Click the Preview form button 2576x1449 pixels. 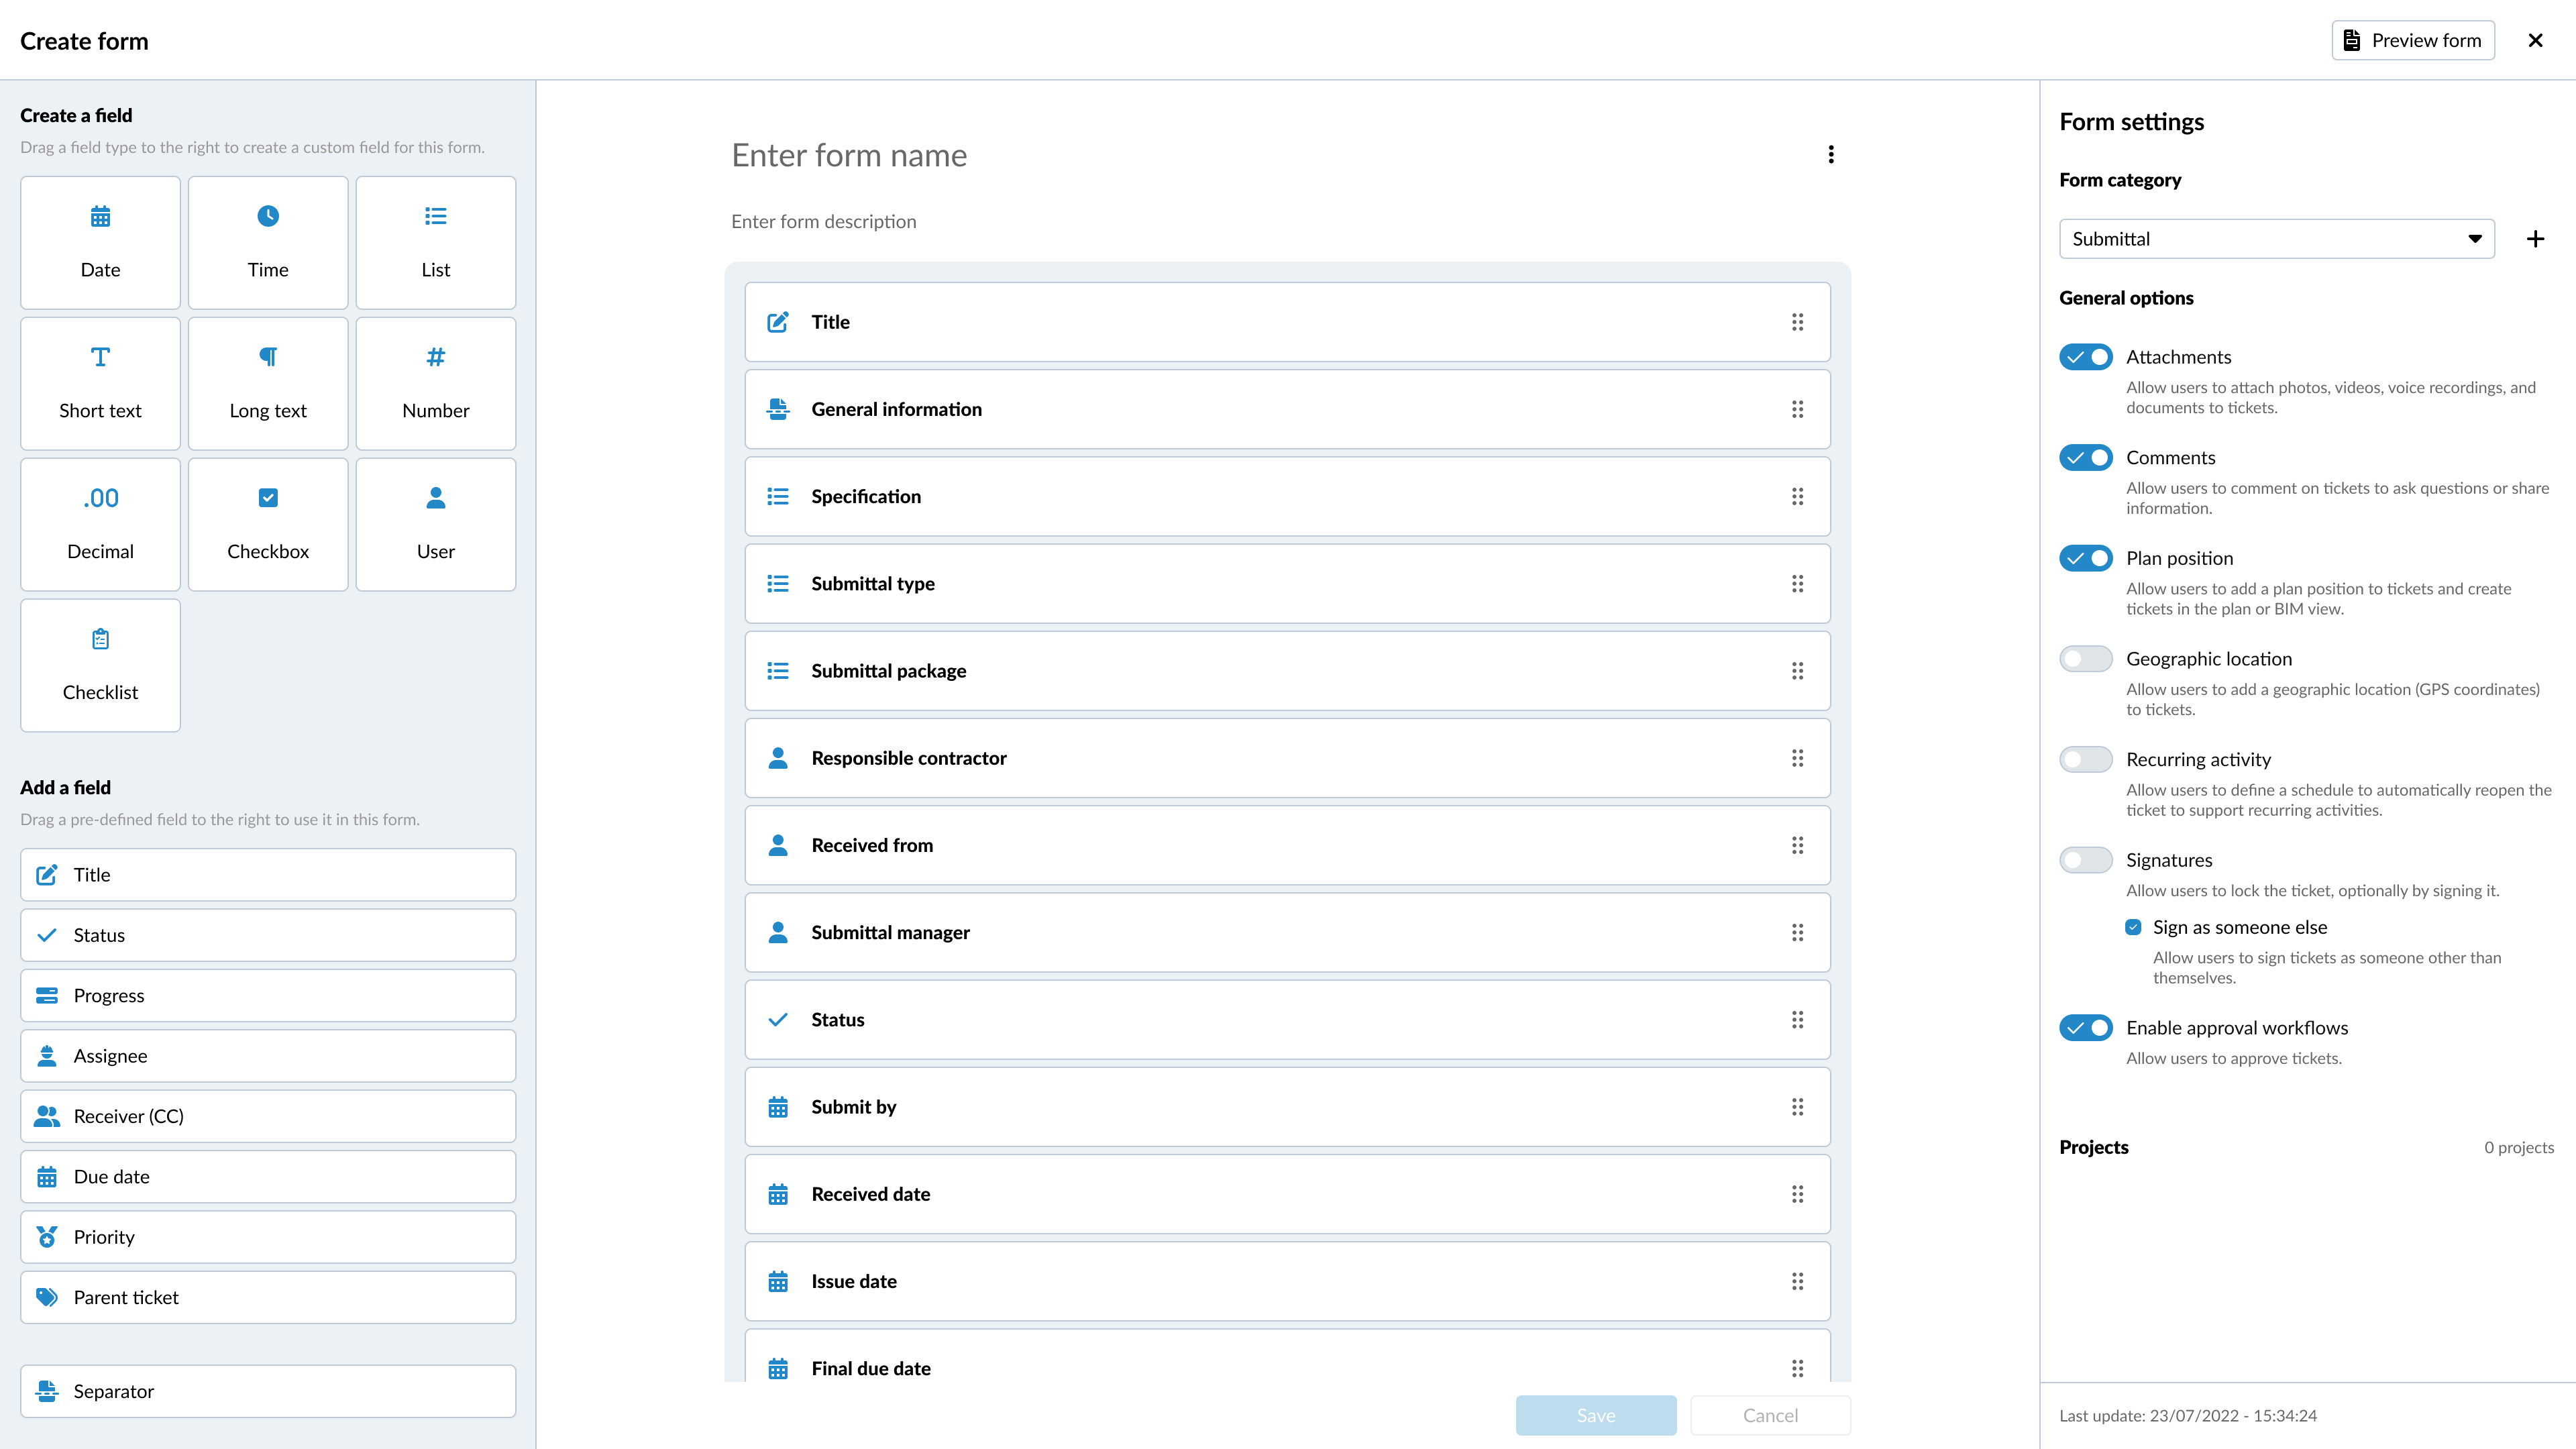pos(2413,41)
